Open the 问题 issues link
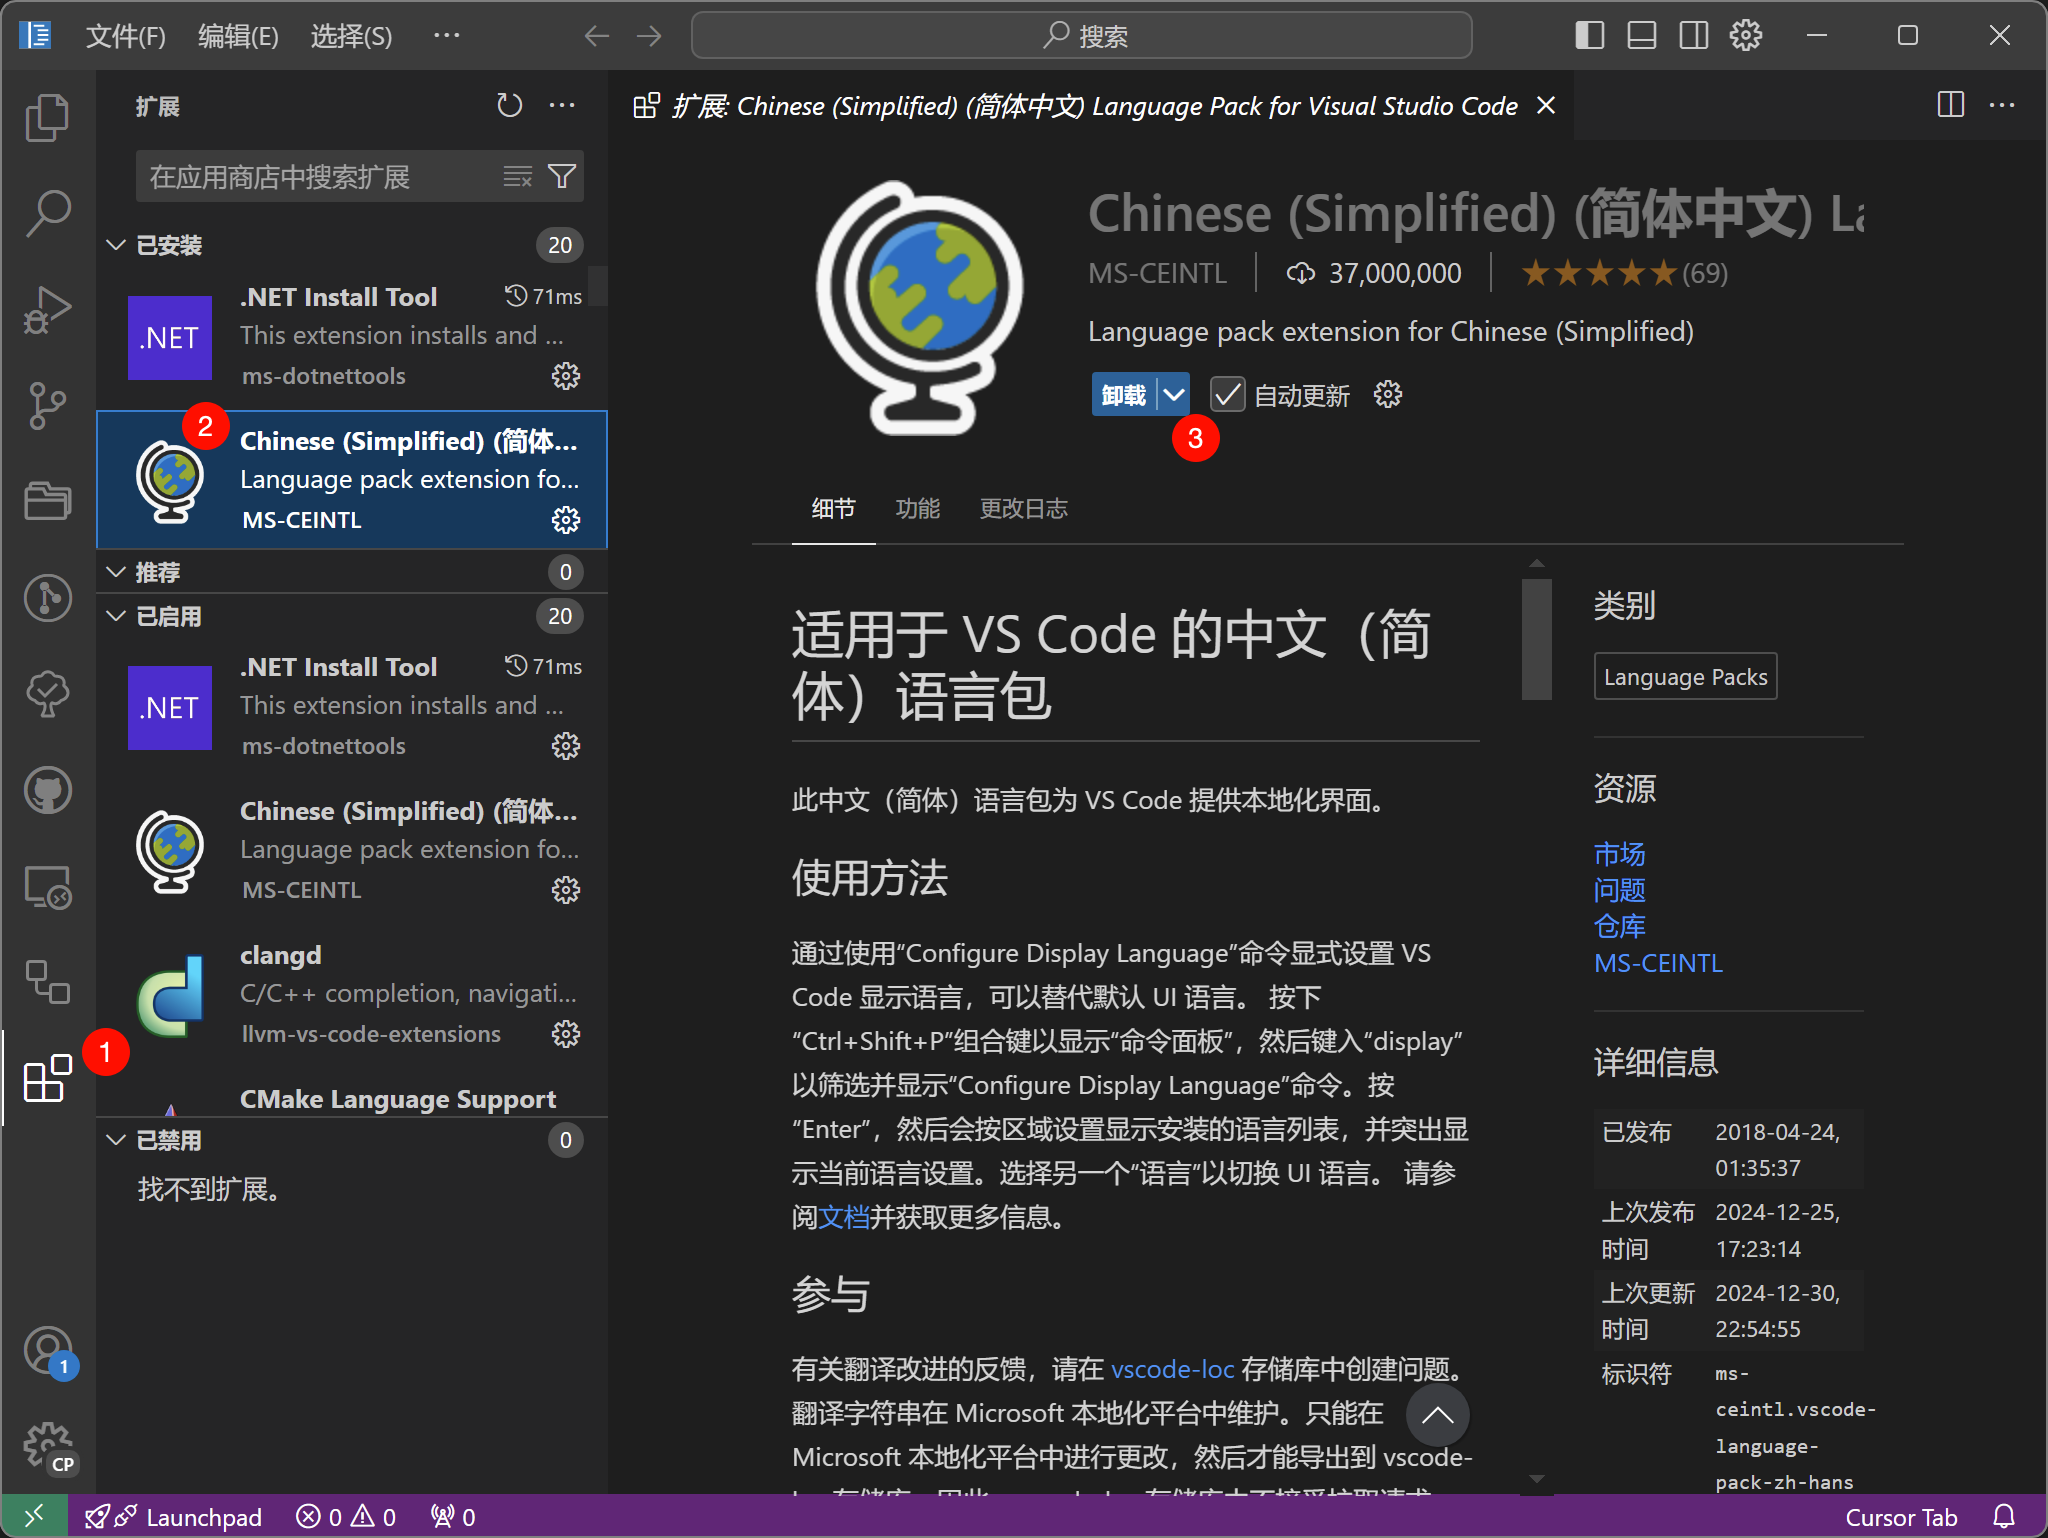 1620,889
